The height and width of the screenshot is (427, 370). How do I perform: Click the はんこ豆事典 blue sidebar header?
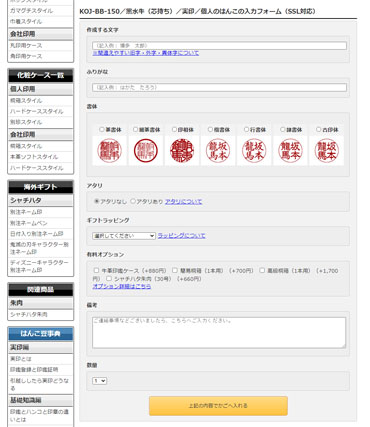40,334
